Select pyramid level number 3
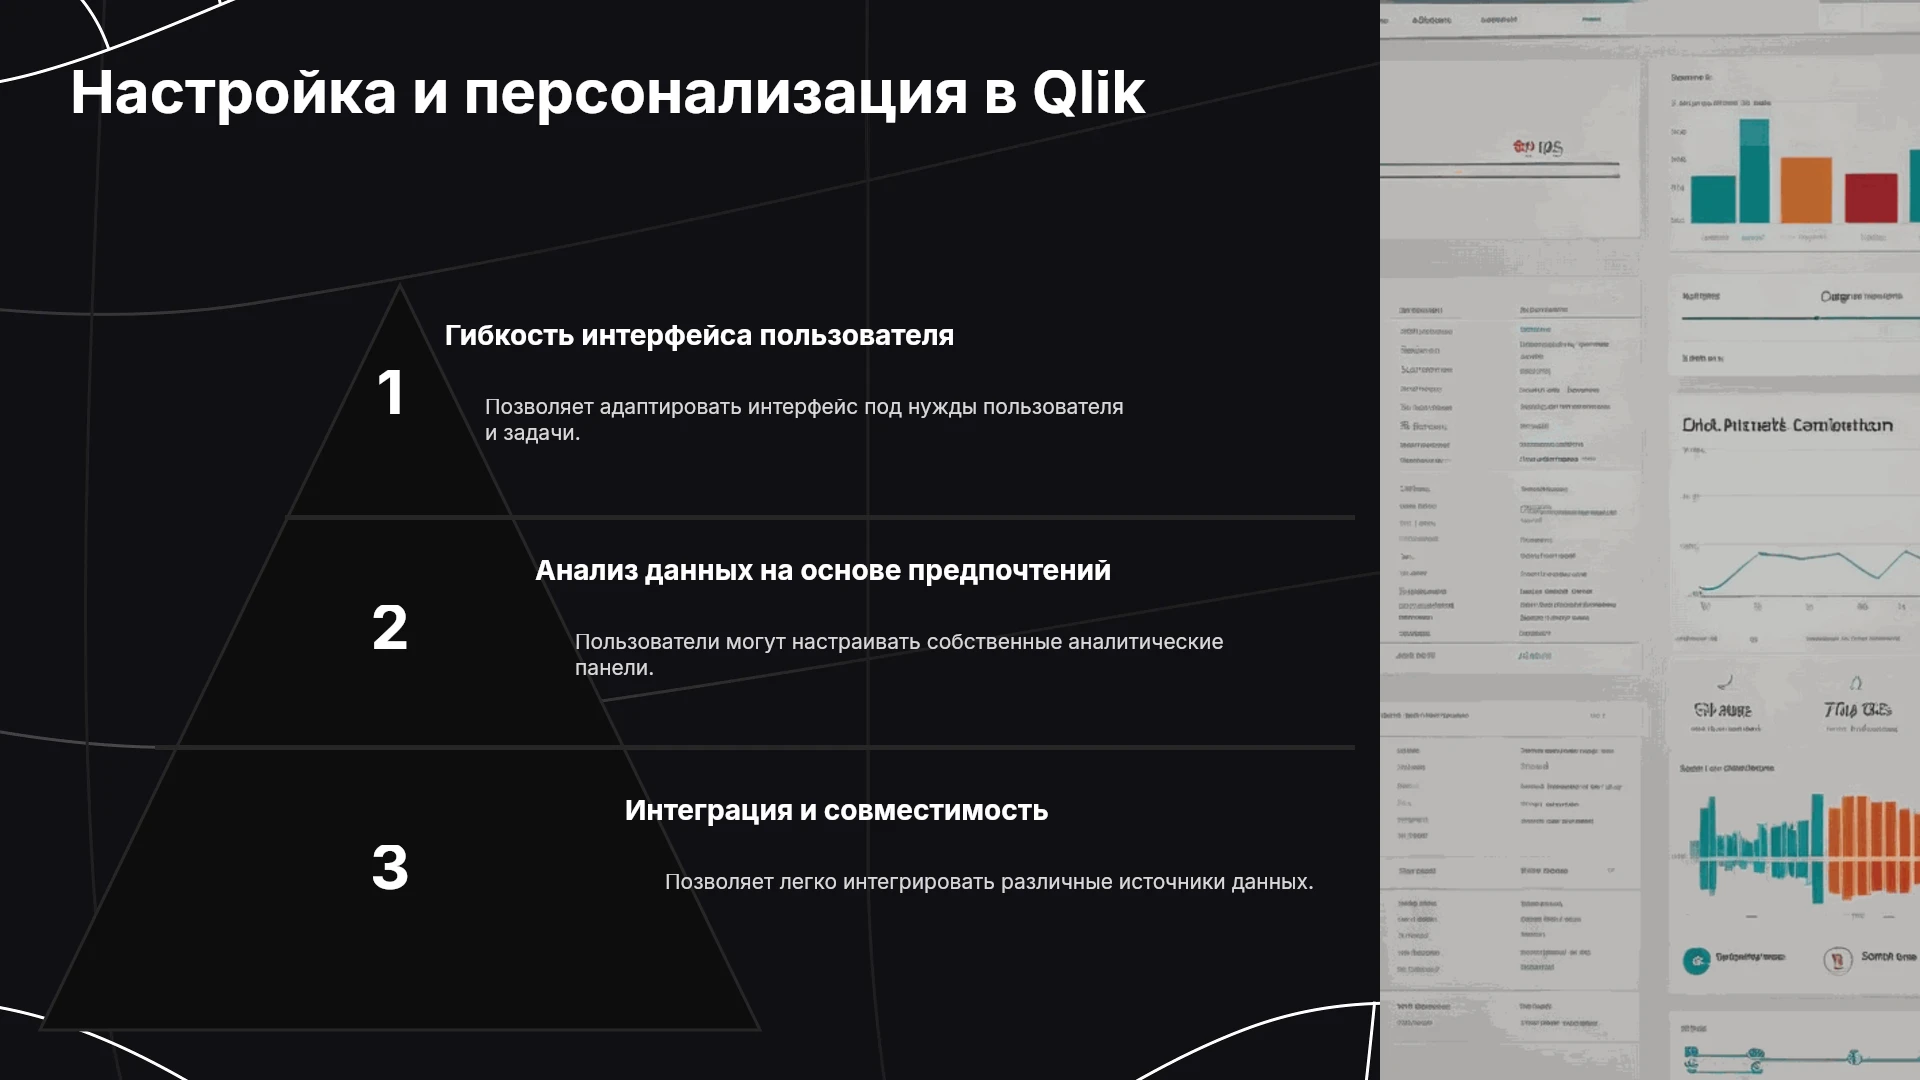 click(390, 867)
